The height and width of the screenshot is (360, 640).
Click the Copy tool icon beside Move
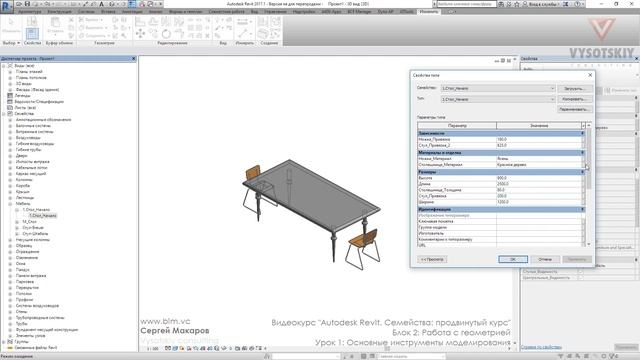pos(153,33)
